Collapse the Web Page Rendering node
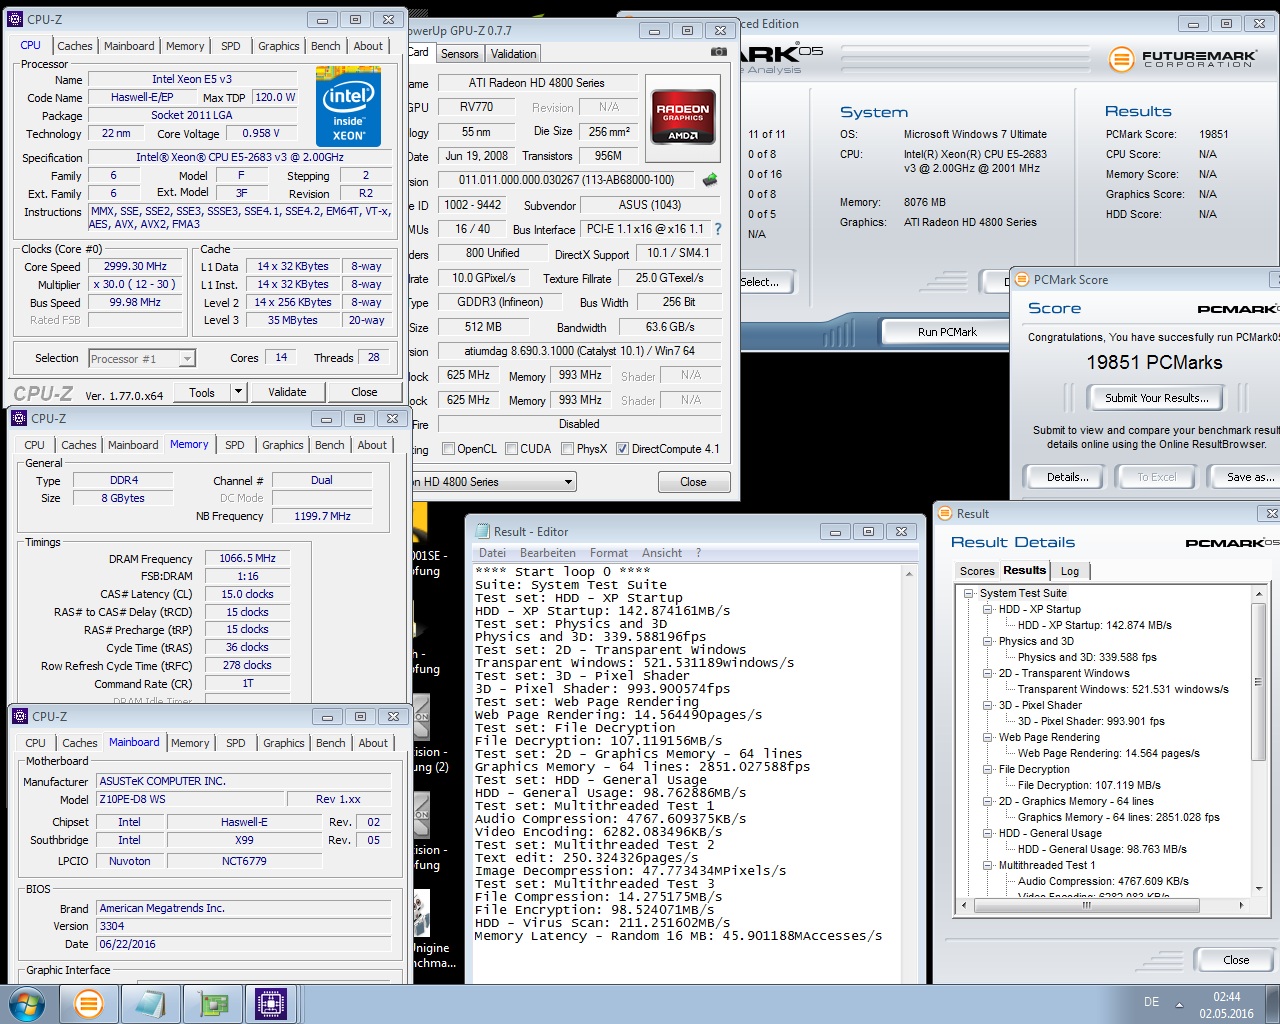Viewport: 1280px width, 1024px height. click(987, 737)
